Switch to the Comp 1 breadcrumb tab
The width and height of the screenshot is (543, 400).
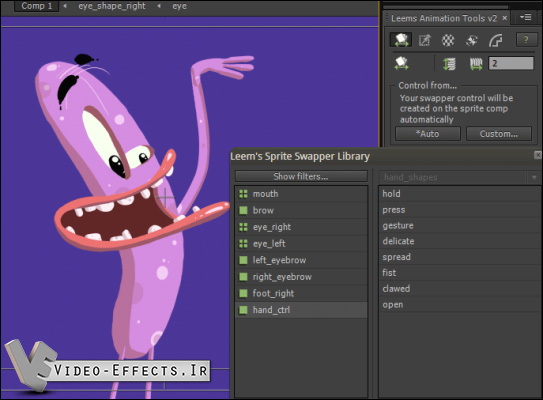click(36, 6)
